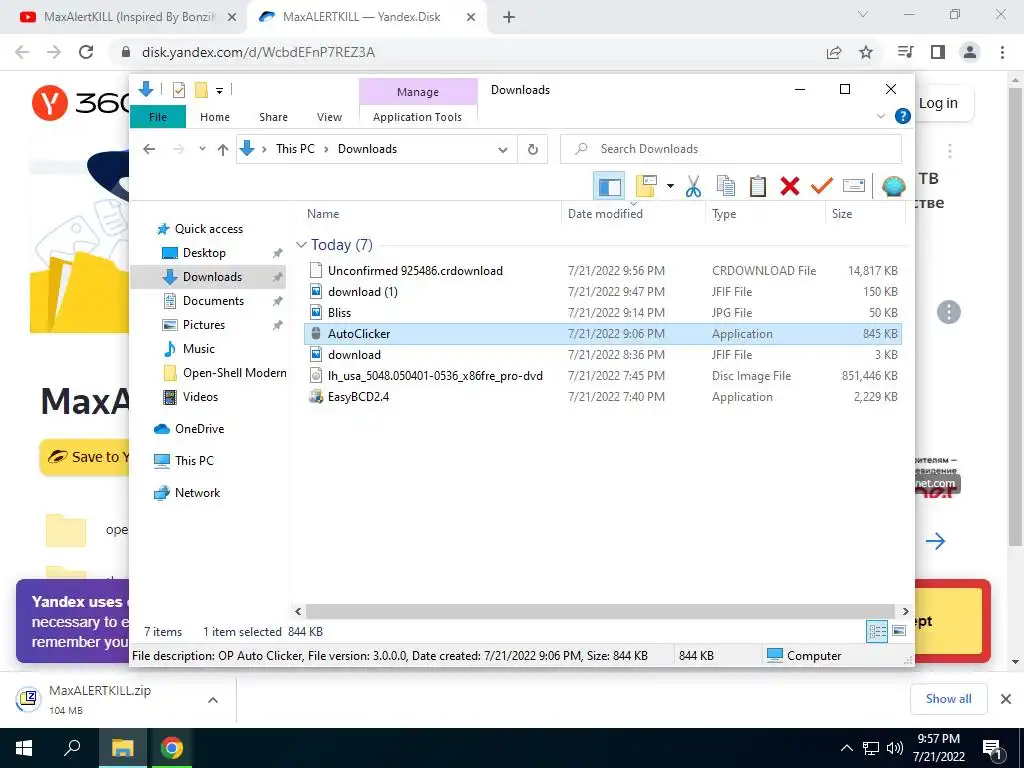Open Chrome media control icon

click(x=906, y=52)
